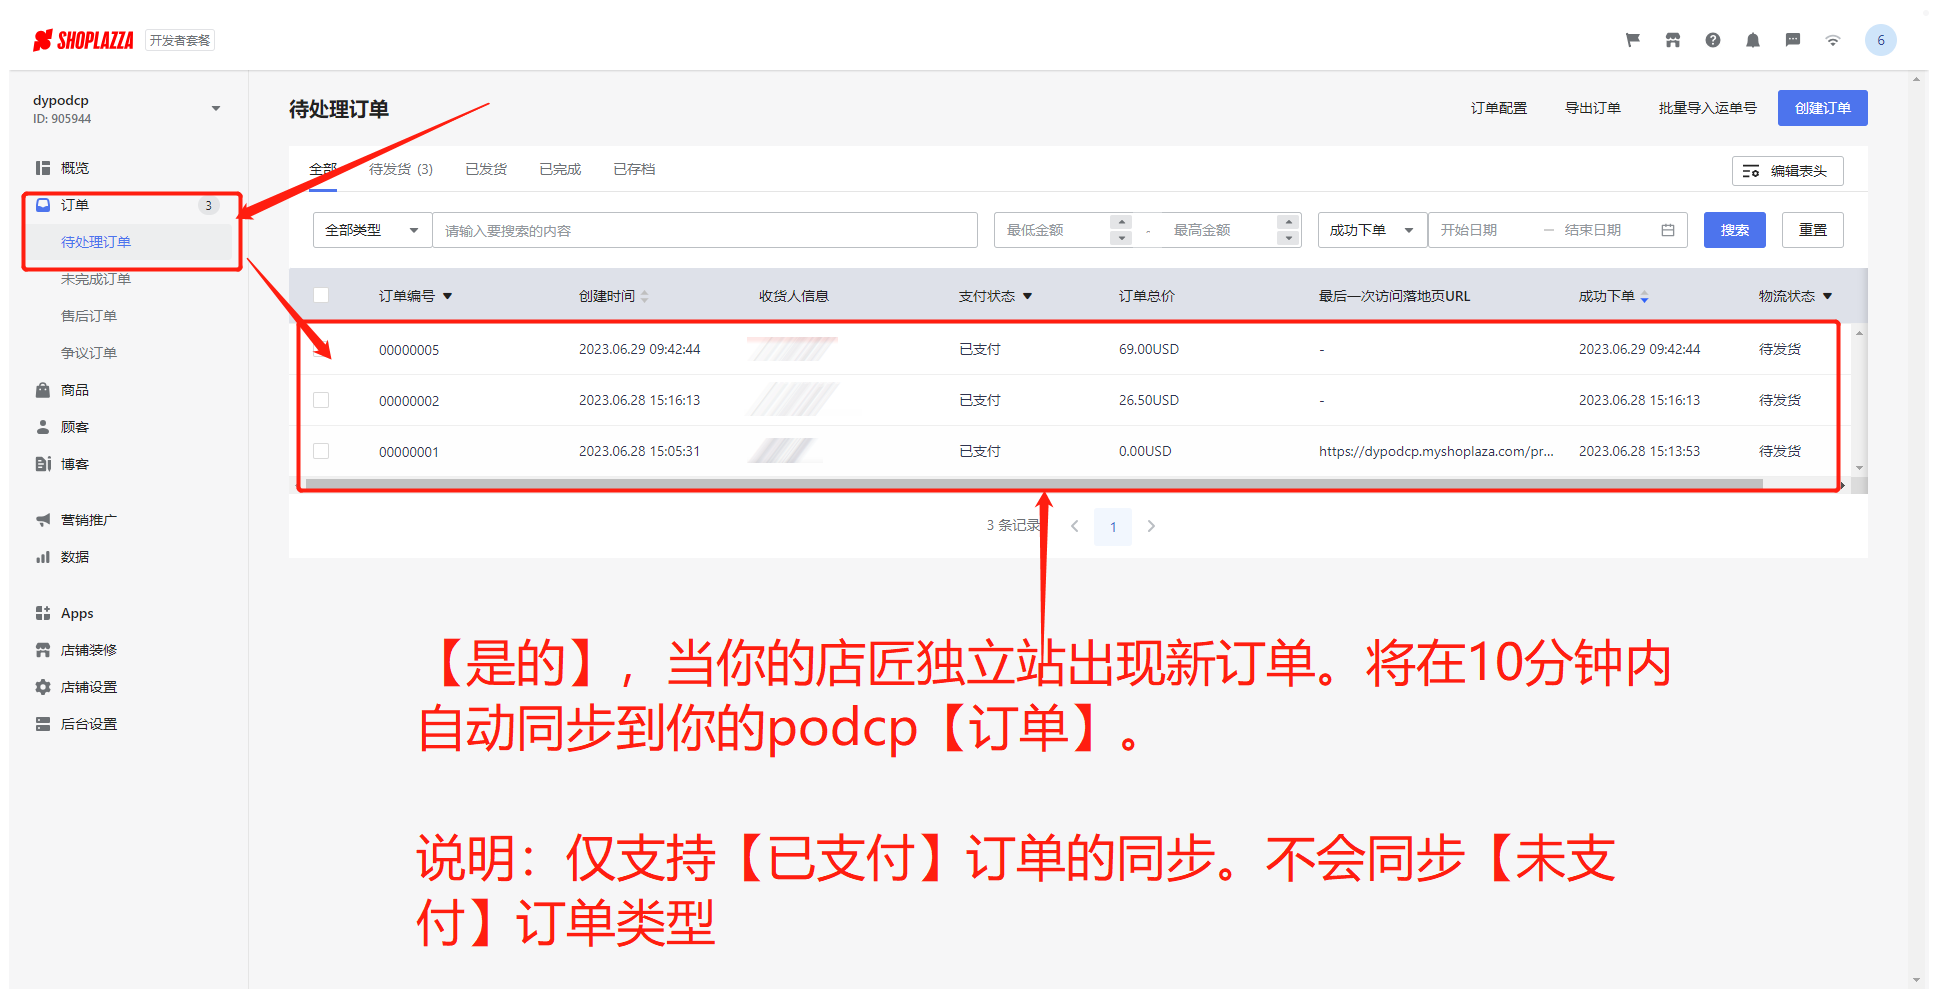
Task: Click the page vertical scrollbar
Action: [x=1916, y=530]
